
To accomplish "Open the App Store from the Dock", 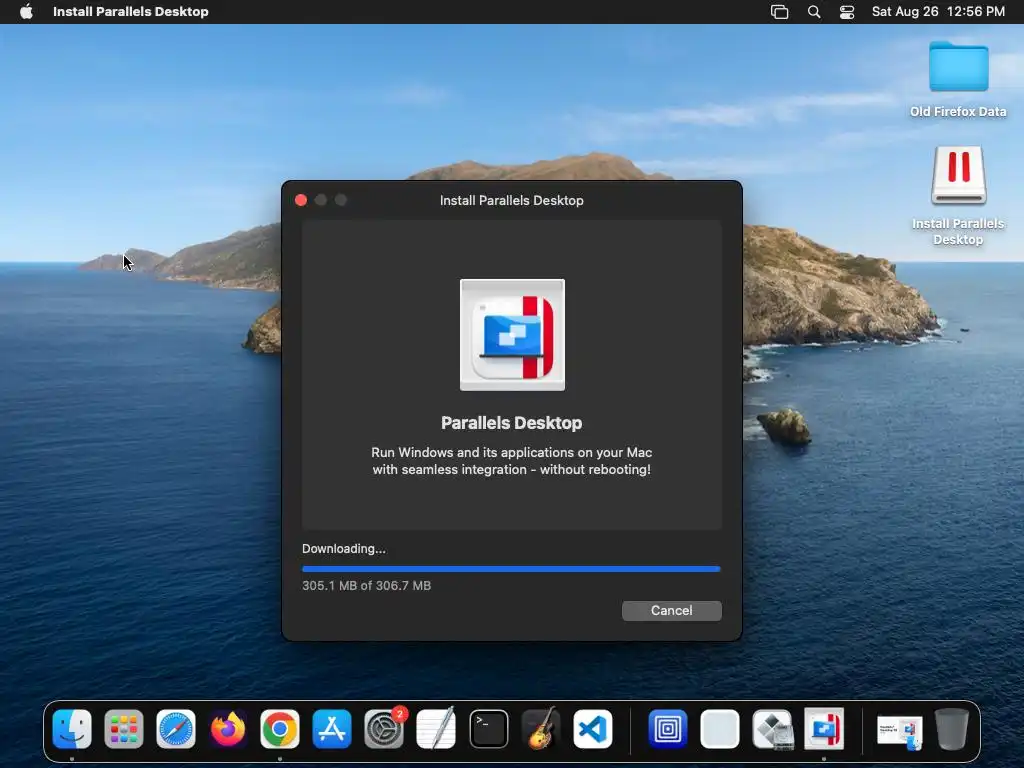I will (x=332, y=729).
